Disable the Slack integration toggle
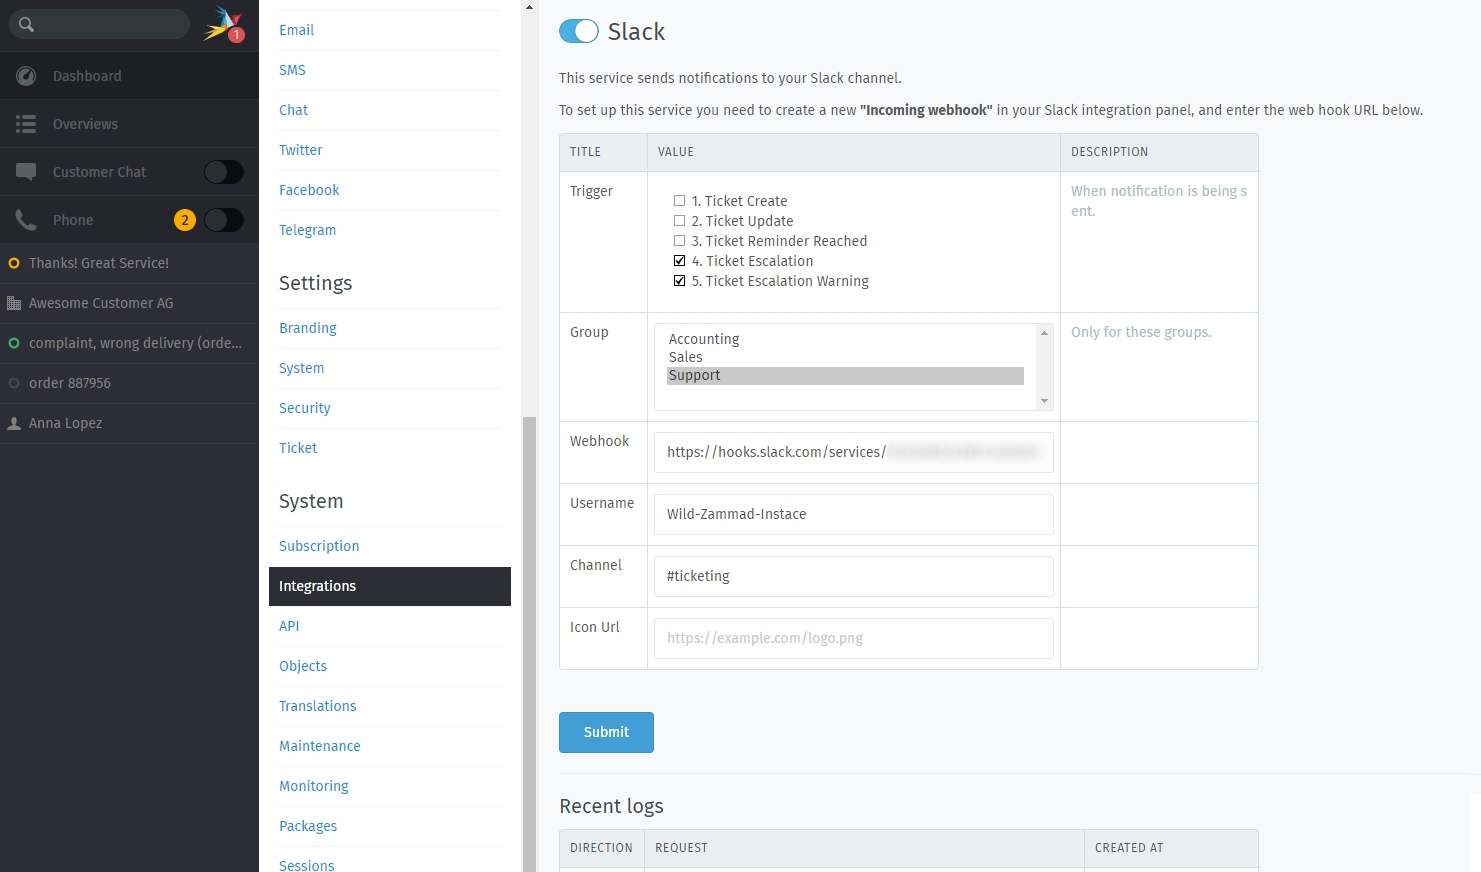This screenshot has width=1481, height=872. pyautogui.click(x=579, y=31)
